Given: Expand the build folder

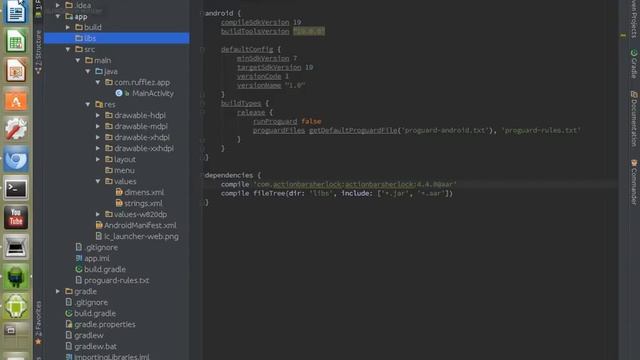Looking at the screenshot, I should coord(68,27).
